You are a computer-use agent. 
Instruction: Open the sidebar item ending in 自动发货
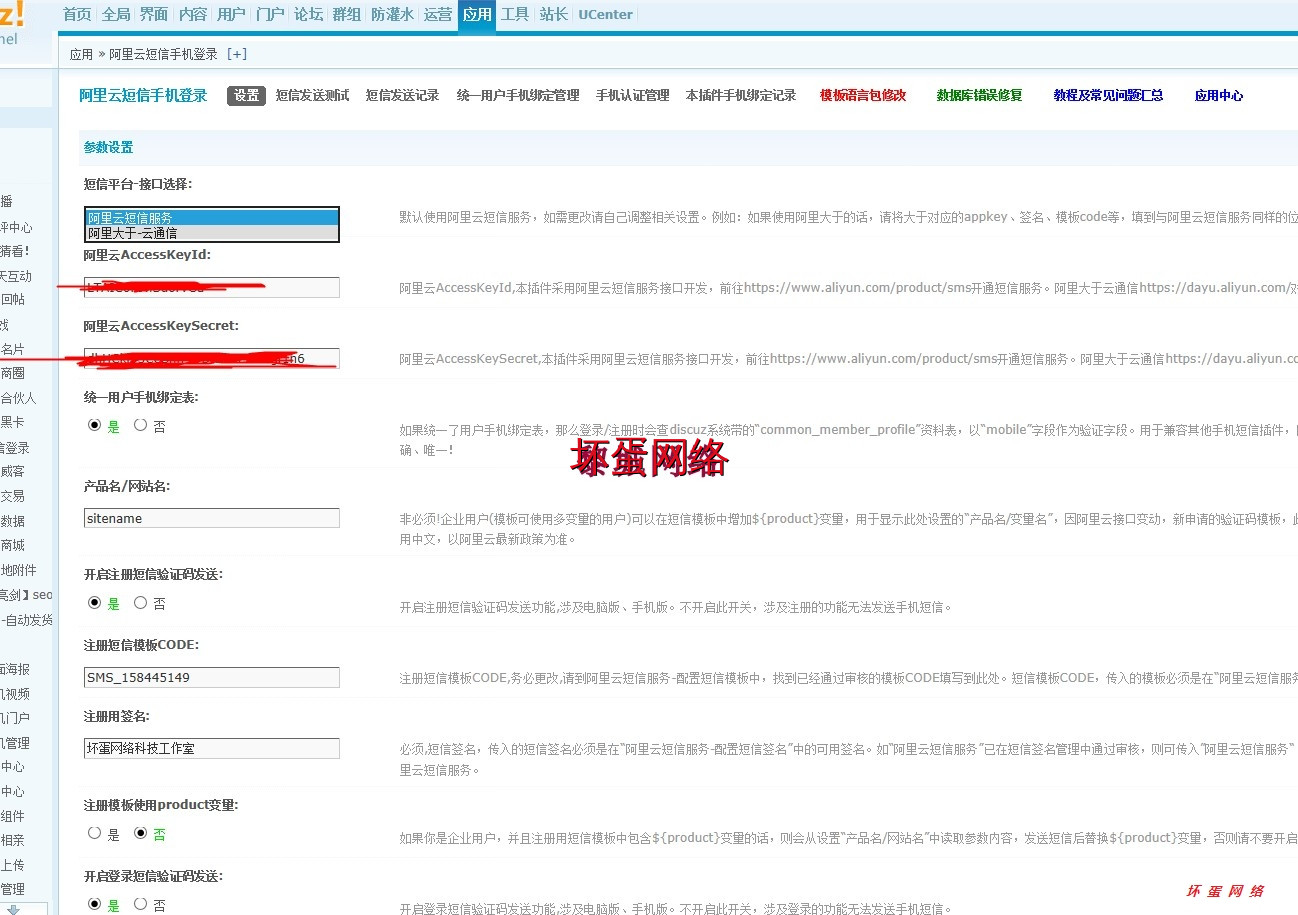(x=27, y=620)
